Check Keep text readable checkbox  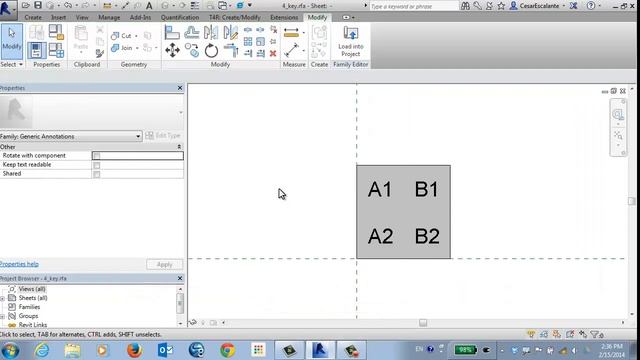pyautogui.click(x=97, y=165)
